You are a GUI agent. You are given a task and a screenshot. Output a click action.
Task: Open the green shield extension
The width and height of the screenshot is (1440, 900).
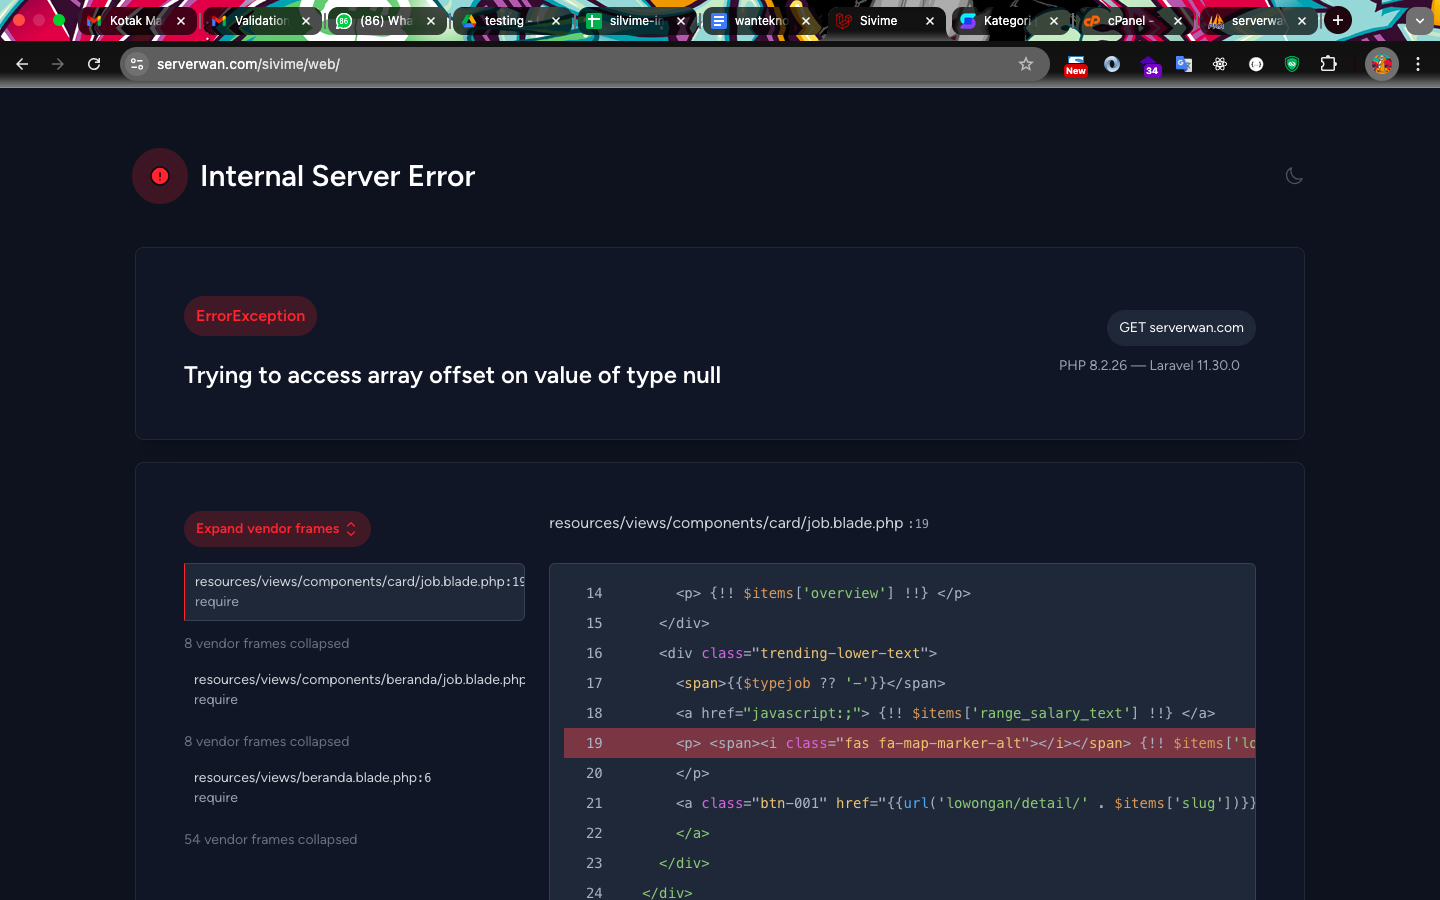coord(1292,64)
